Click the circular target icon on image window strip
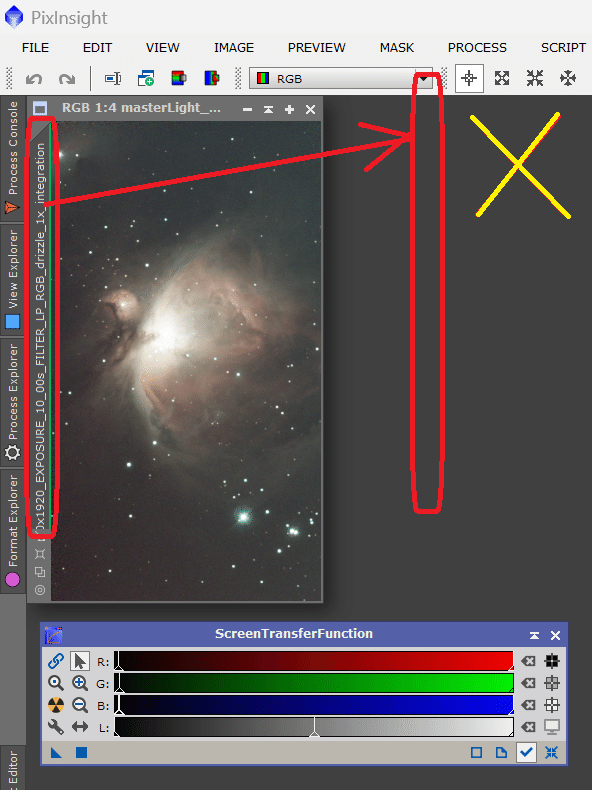 (40, 589)
